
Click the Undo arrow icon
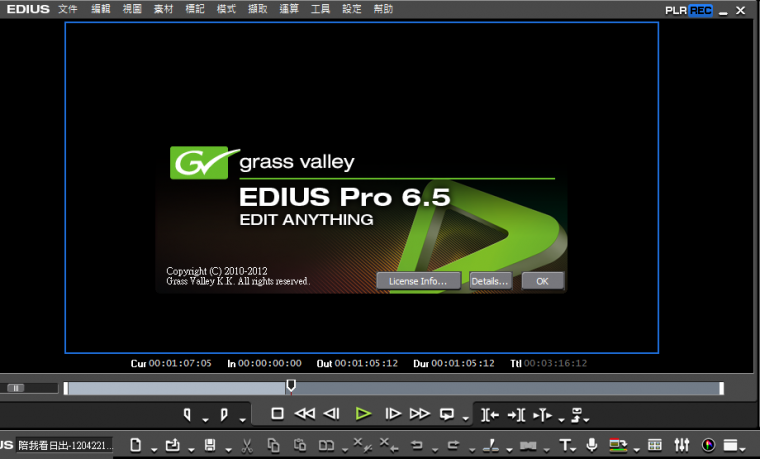point(417,445)
